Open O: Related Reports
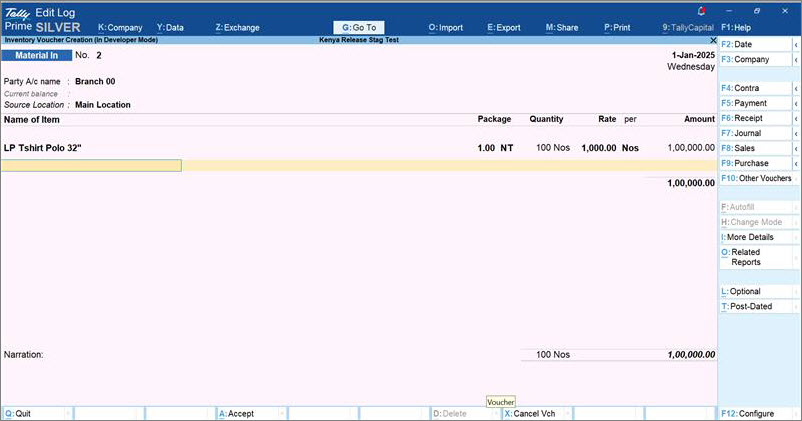This screenshot has height=421, width=802. (x=756, y=257)
